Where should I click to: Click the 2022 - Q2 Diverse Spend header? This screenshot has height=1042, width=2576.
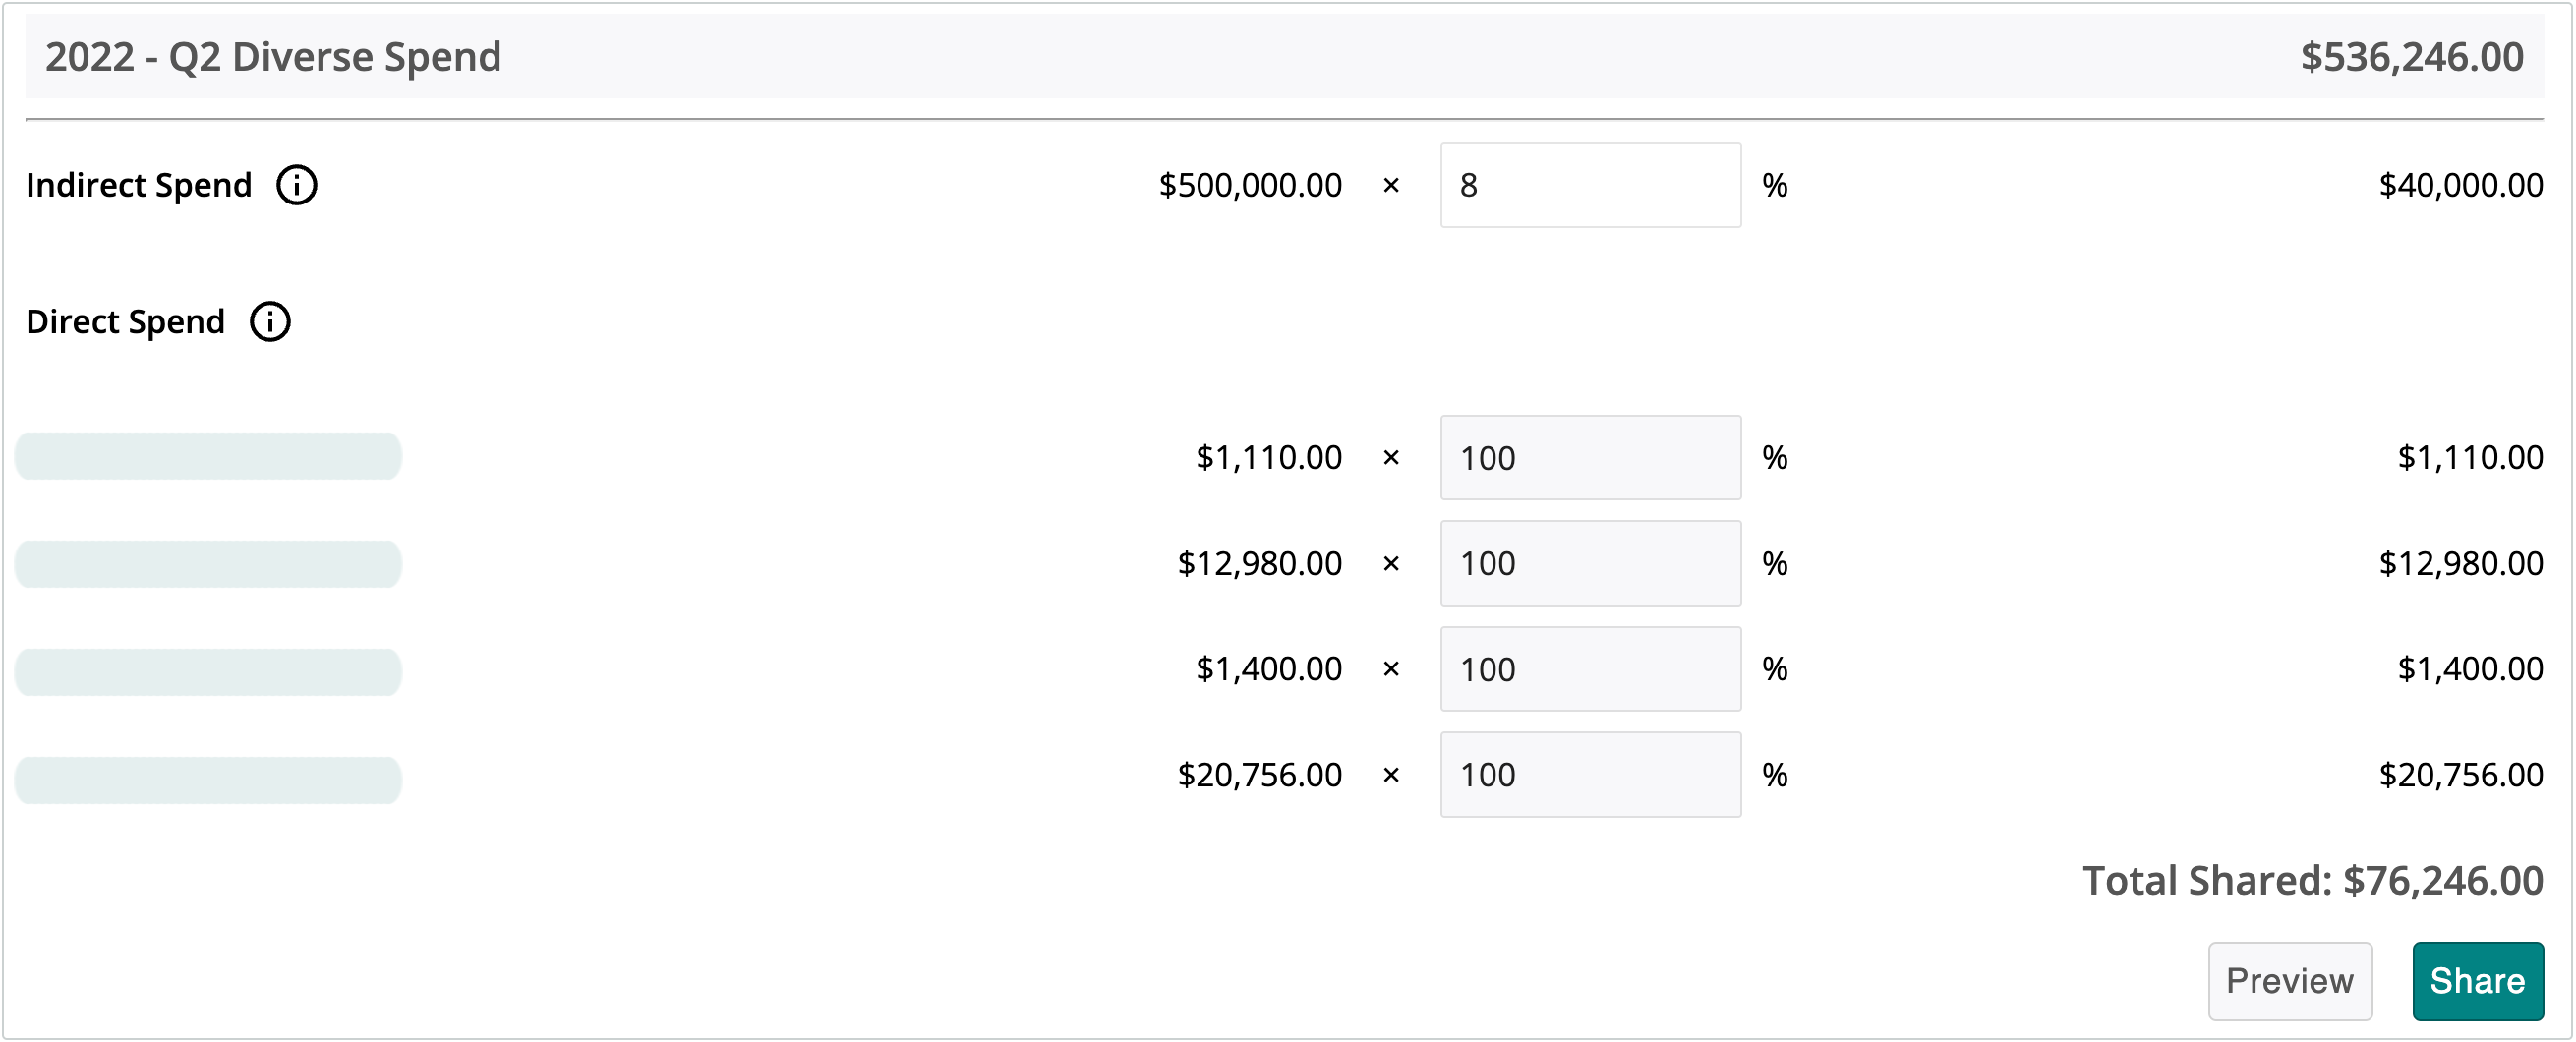273,57
